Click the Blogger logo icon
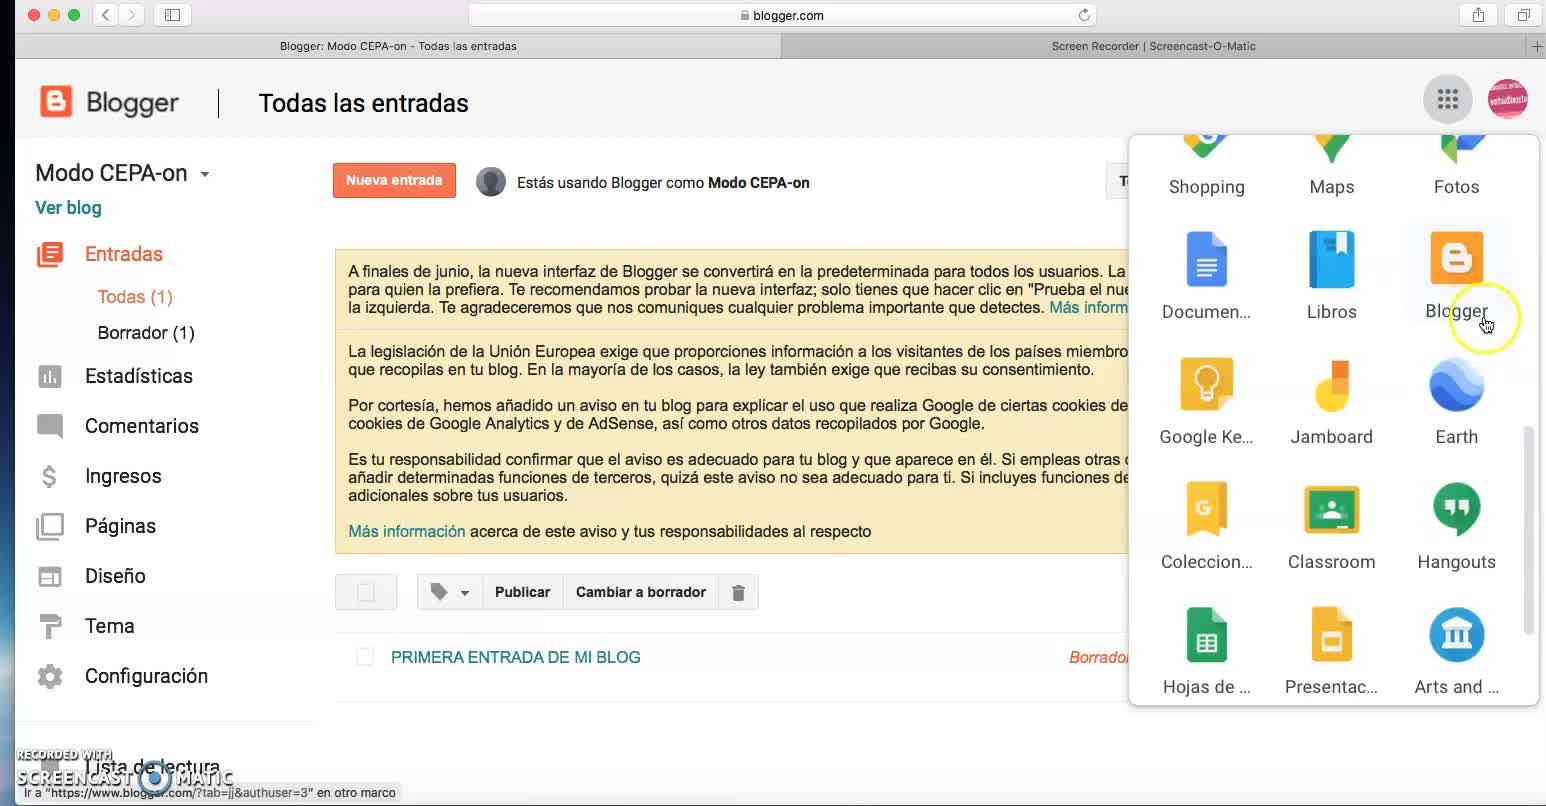 pyautogui.click(x=56, y=102)
